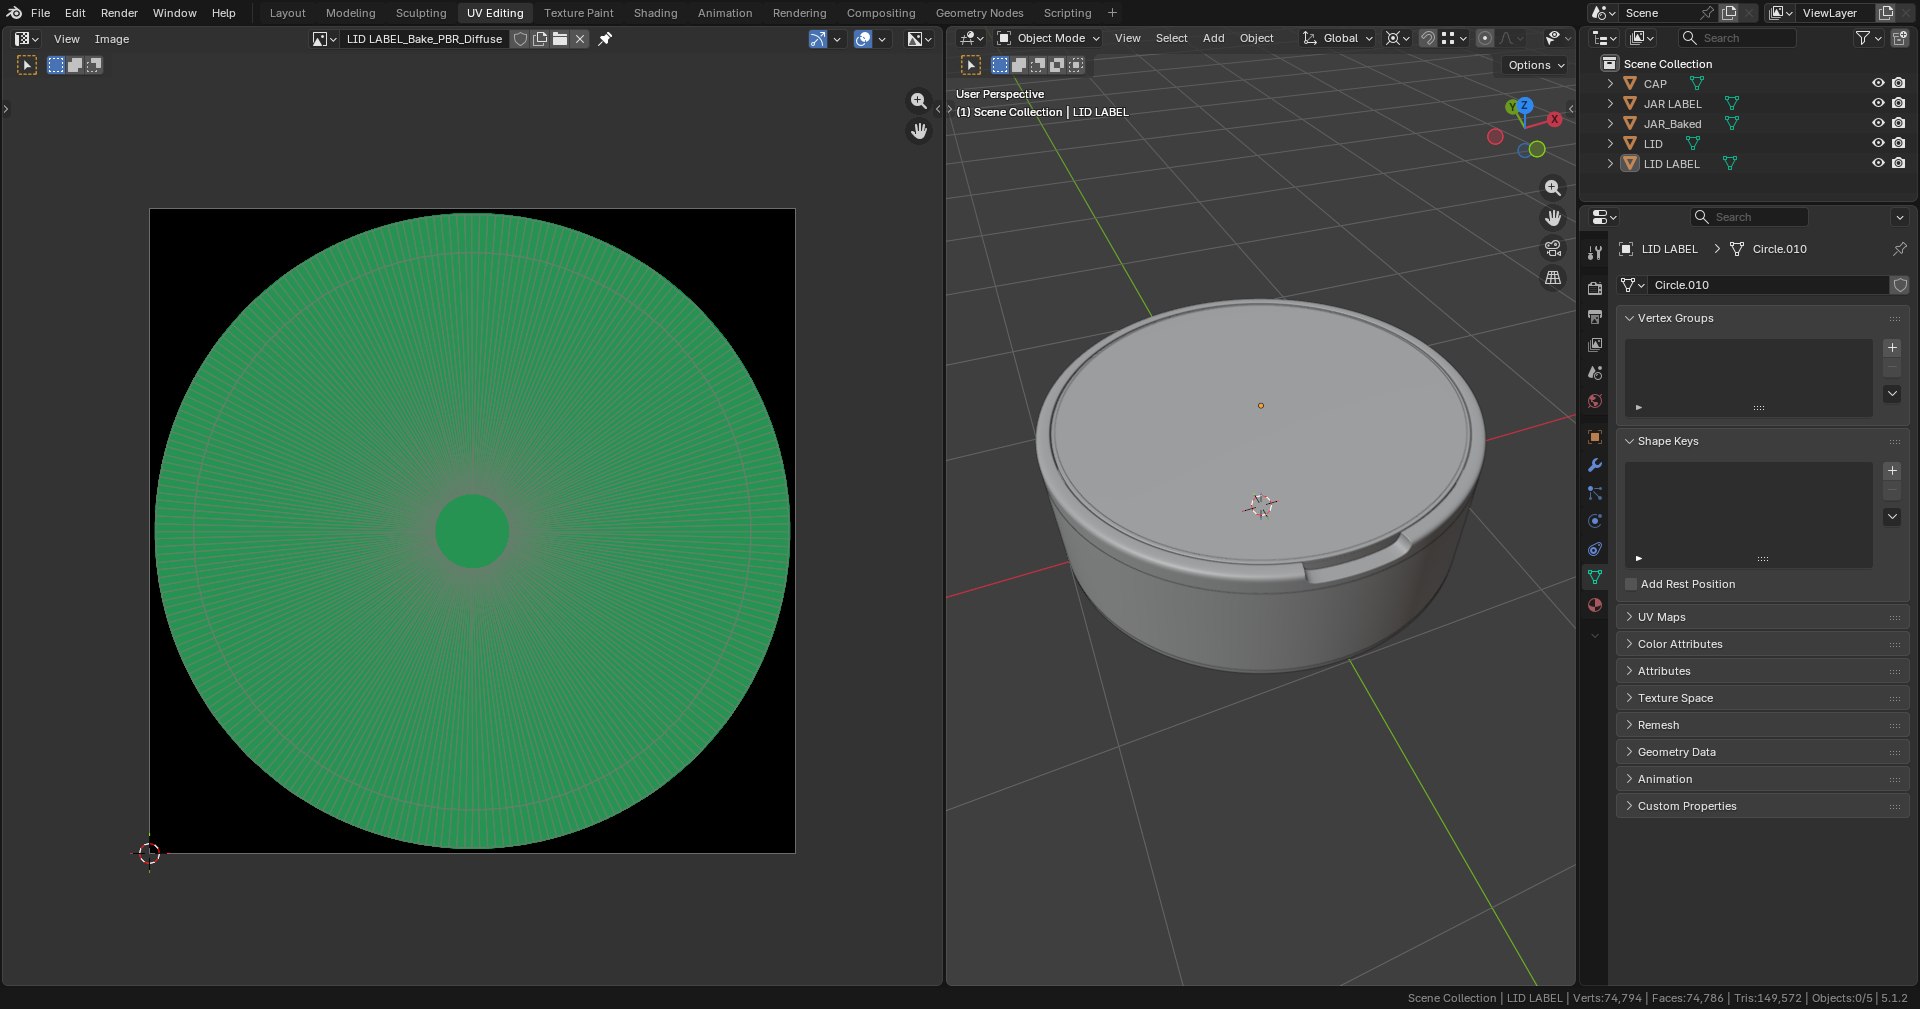Open the Particles properties tab icon
1920x1009 pixels.
point(1595,493)
